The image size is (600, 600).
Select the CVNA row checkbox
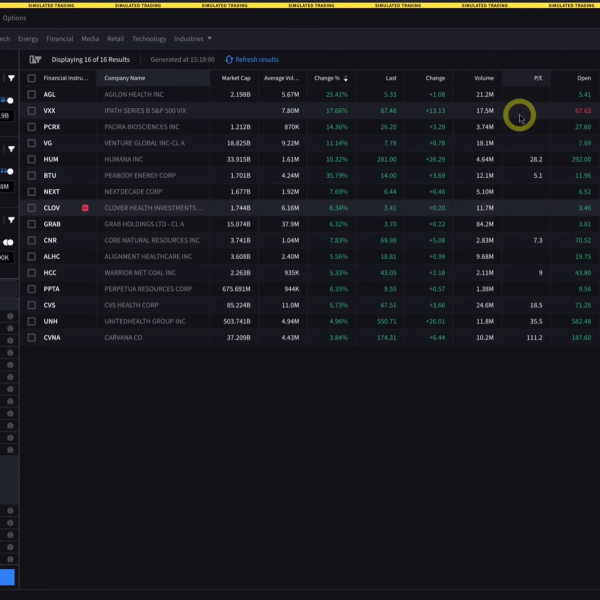tap(32, 338)
